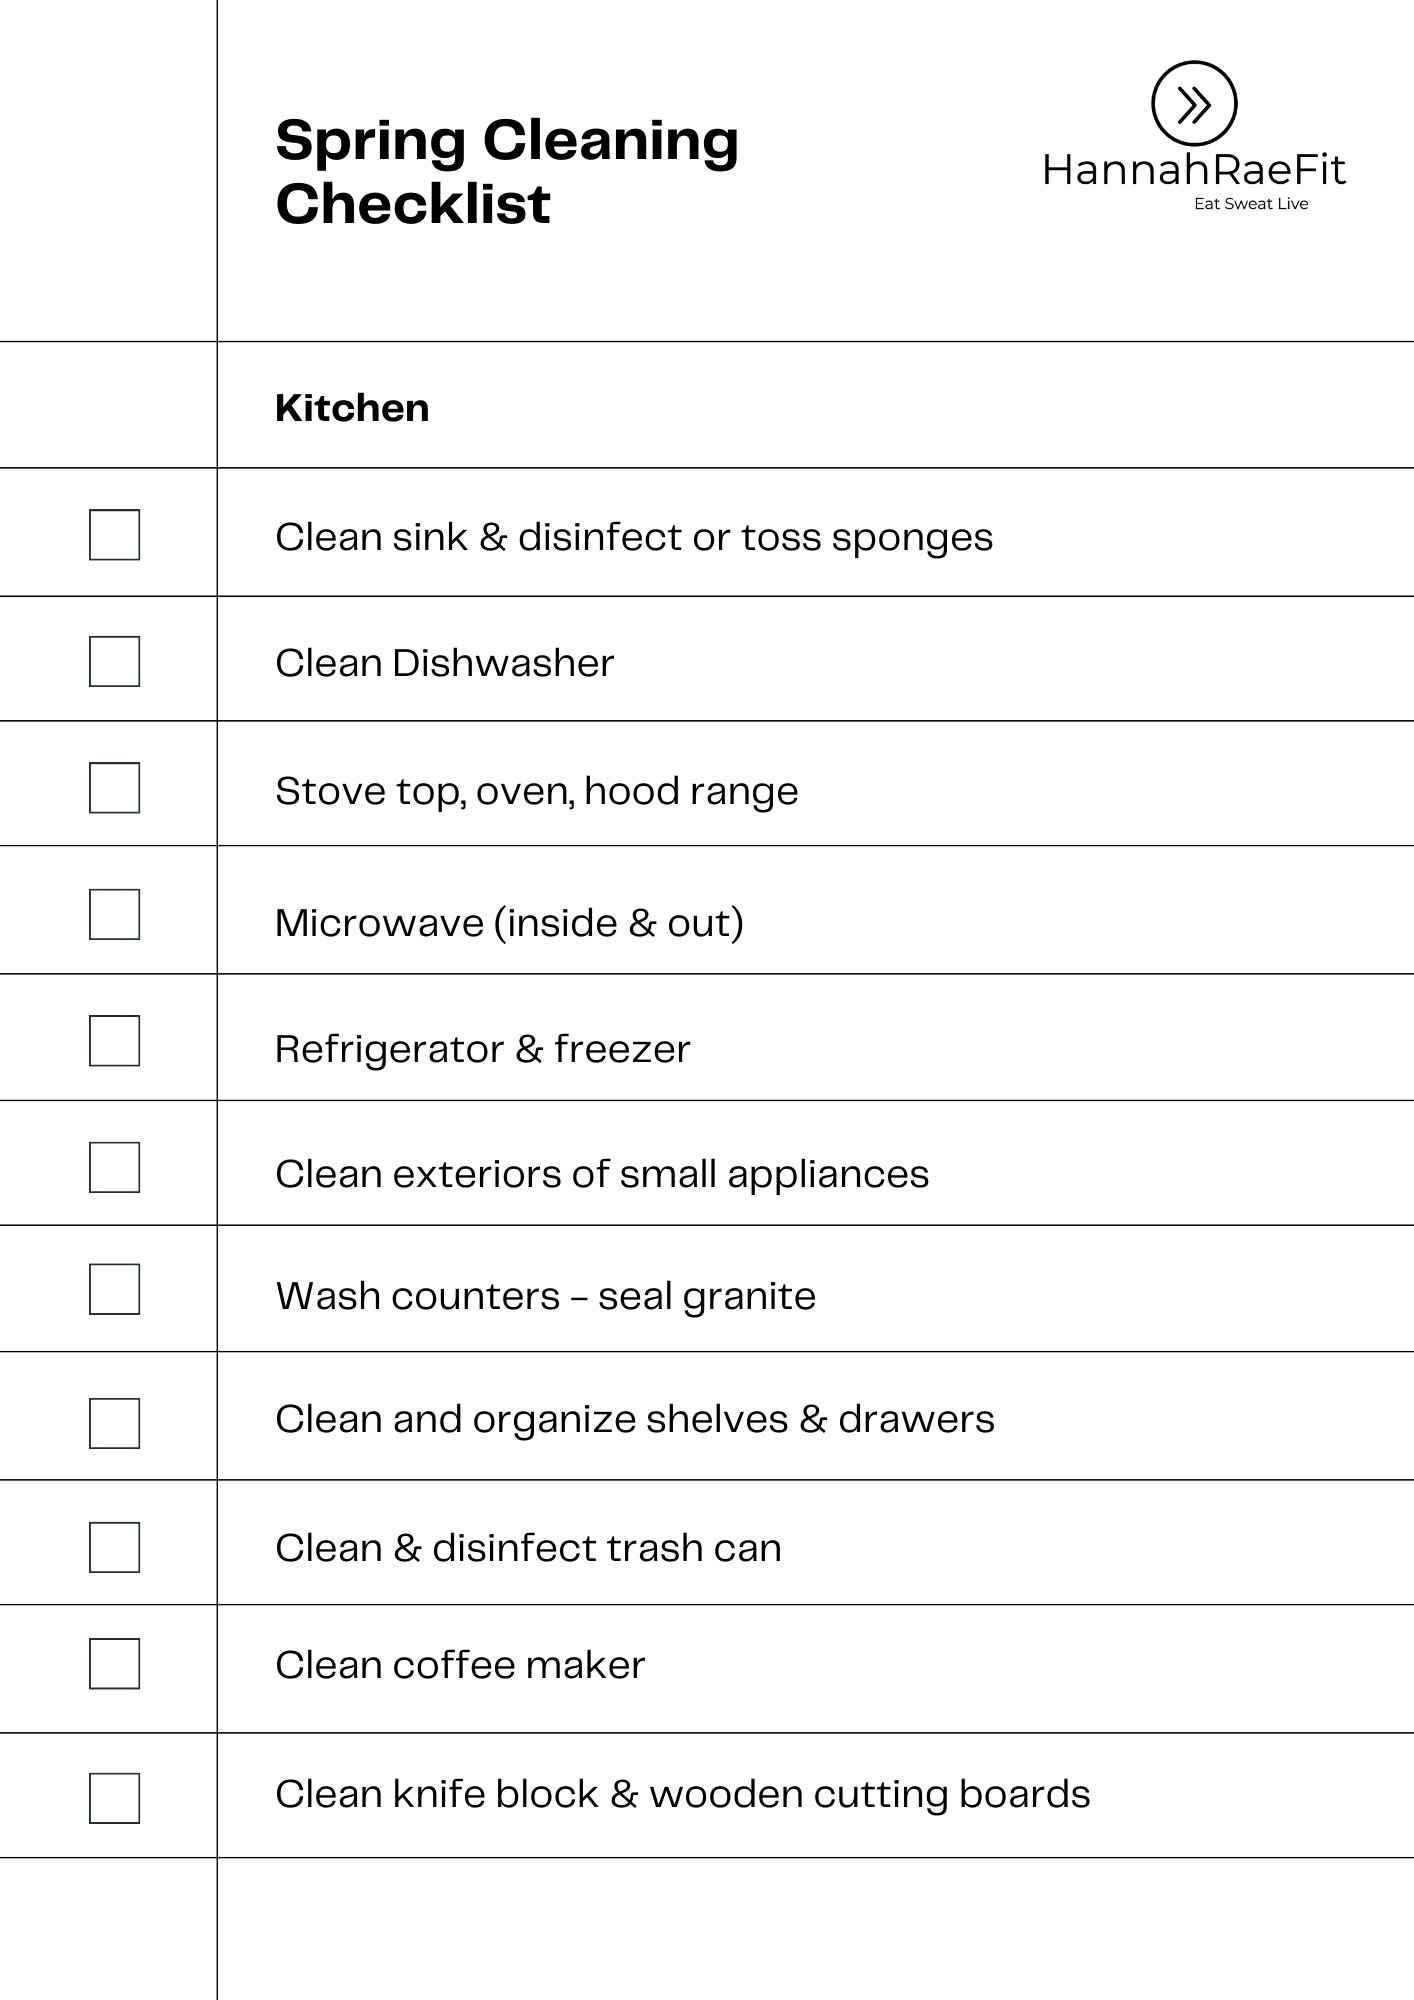The width and height of the screenshot is (1414, 2000).
Task: Click the Eat Sweat Live tagline
Action: 1251,204
